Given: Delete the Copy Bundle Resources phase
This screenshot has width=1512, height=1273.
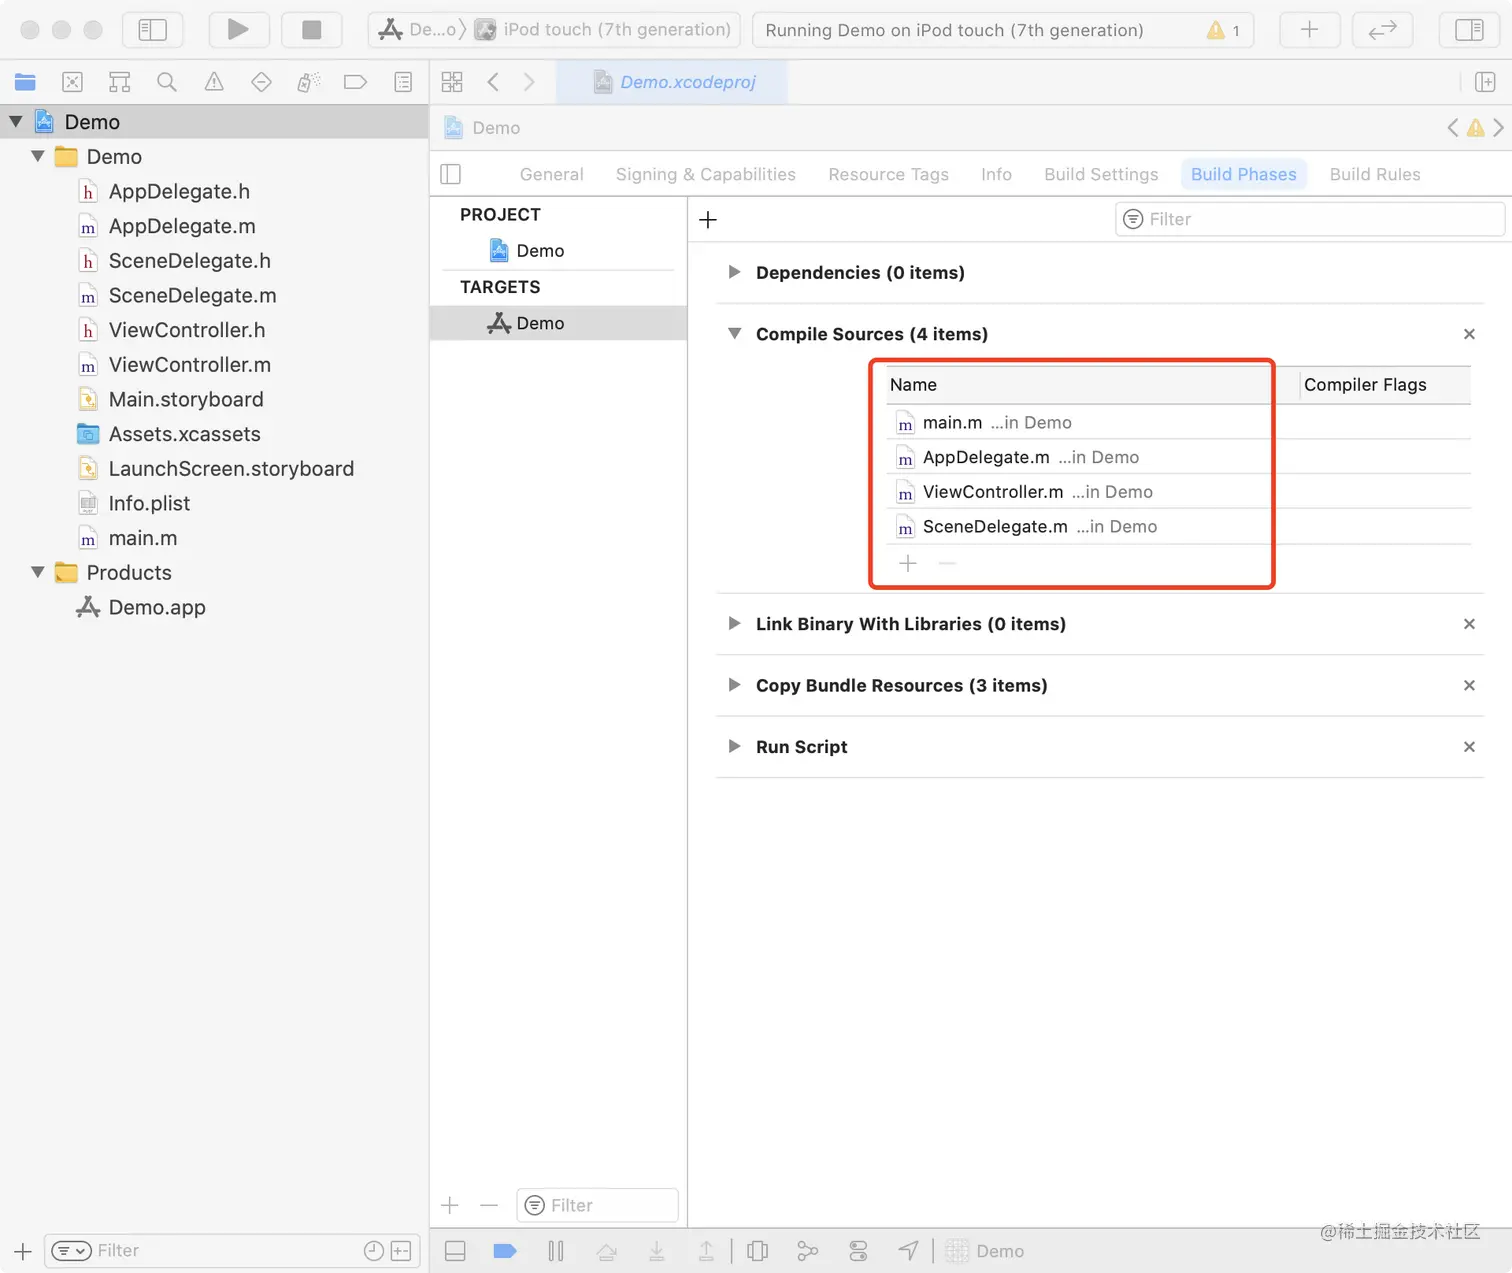Looking at the screenshot, I should pos(1469,685).
